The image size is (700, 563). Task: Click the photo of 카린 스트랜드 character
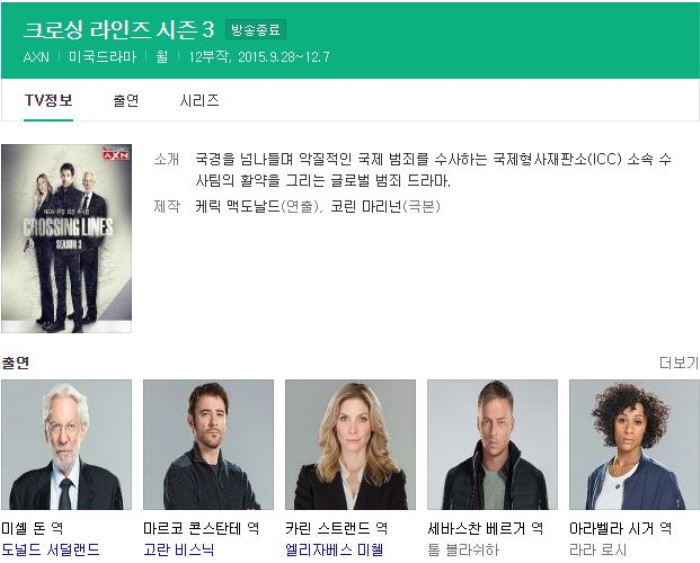coord(350,445)
